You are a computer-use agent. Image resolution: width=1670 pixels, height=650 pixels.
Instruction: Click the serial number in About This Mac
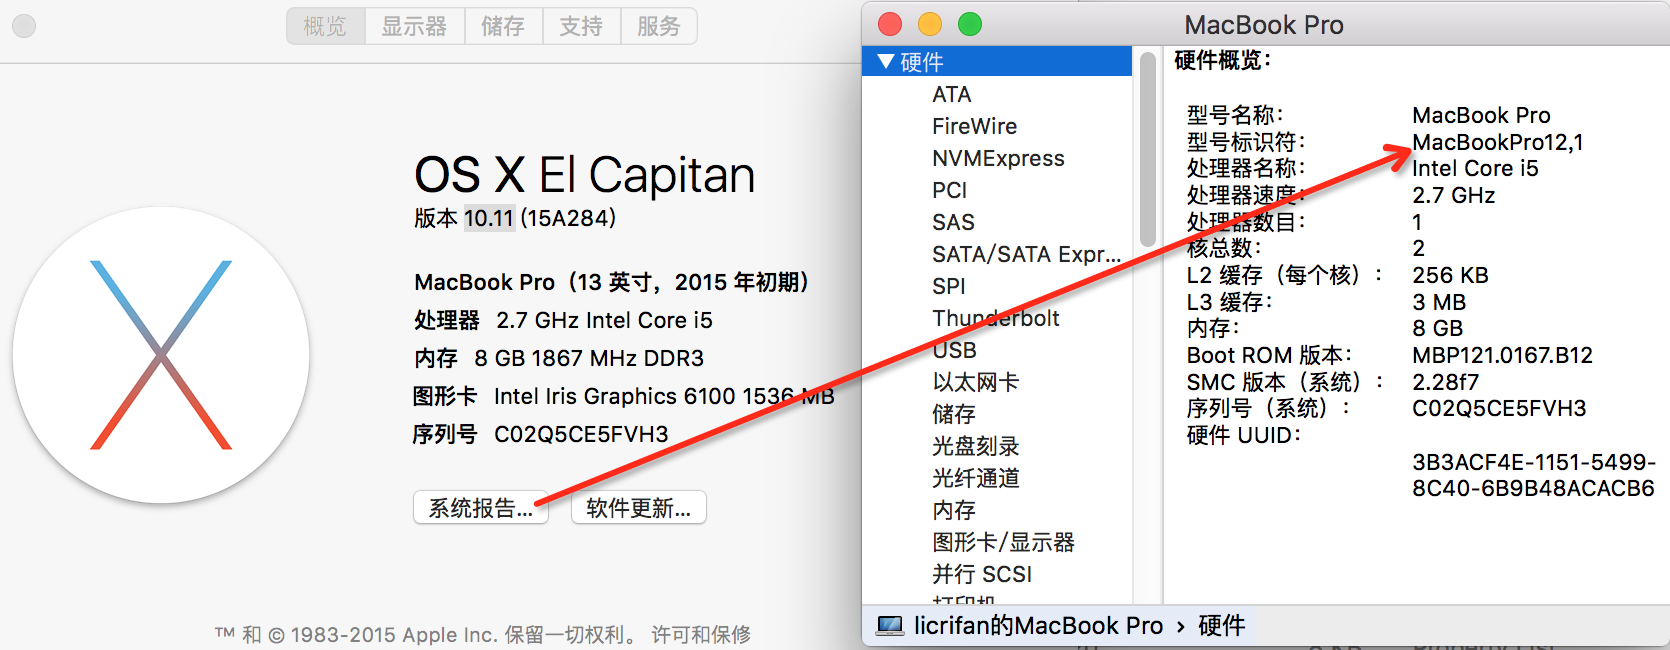[x=581, y=434]
